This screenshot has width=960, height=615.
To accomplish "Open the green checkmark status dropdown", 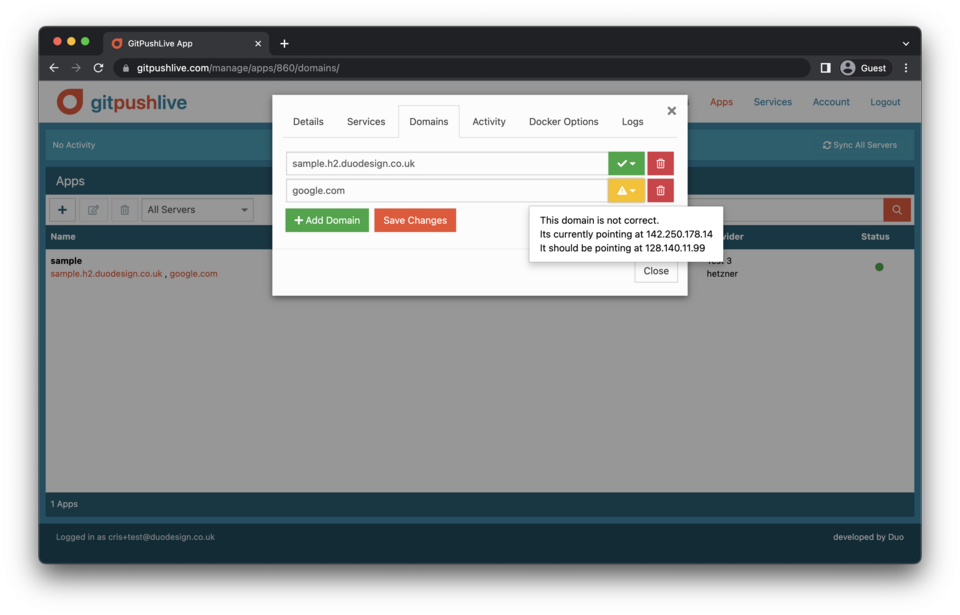I will point(626,164).
